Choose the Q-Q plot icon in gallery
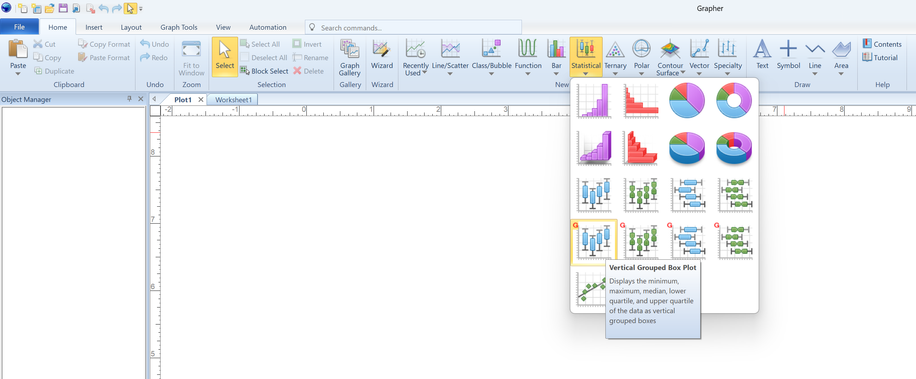The height and width of the screenshot is (379, 916). coord(591,289)
